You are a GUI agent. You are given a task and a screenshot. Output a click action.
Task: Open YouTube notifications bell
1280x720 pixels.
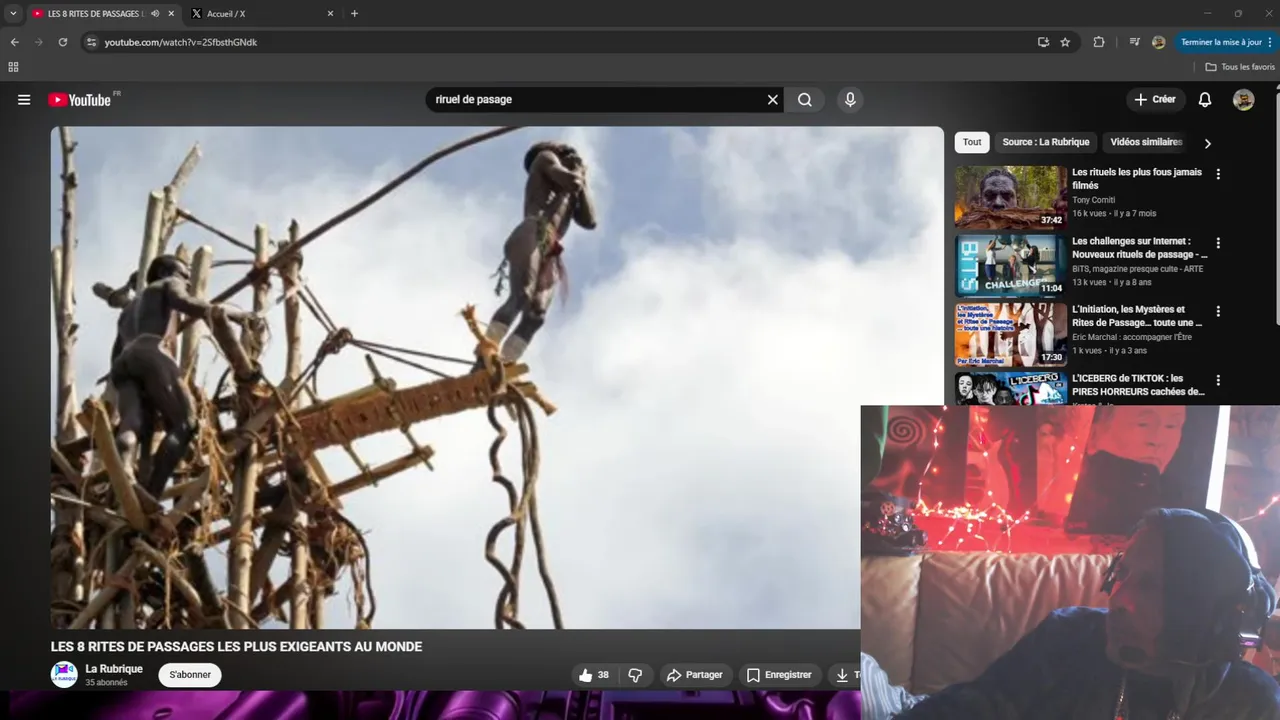pyautogui.click(x=1205, y=100)
